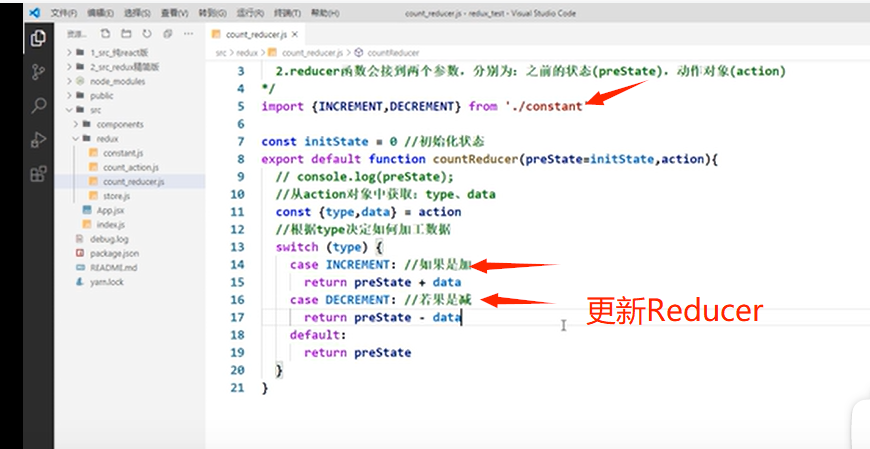Refresh the Explorer file tree
This screenshot has width=870, height=449.
point(146,34)
